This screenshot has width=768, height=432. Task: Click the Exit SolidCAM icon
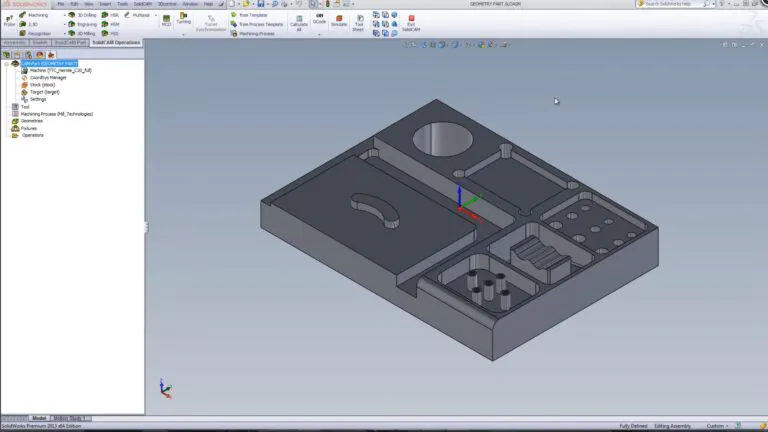411,19
